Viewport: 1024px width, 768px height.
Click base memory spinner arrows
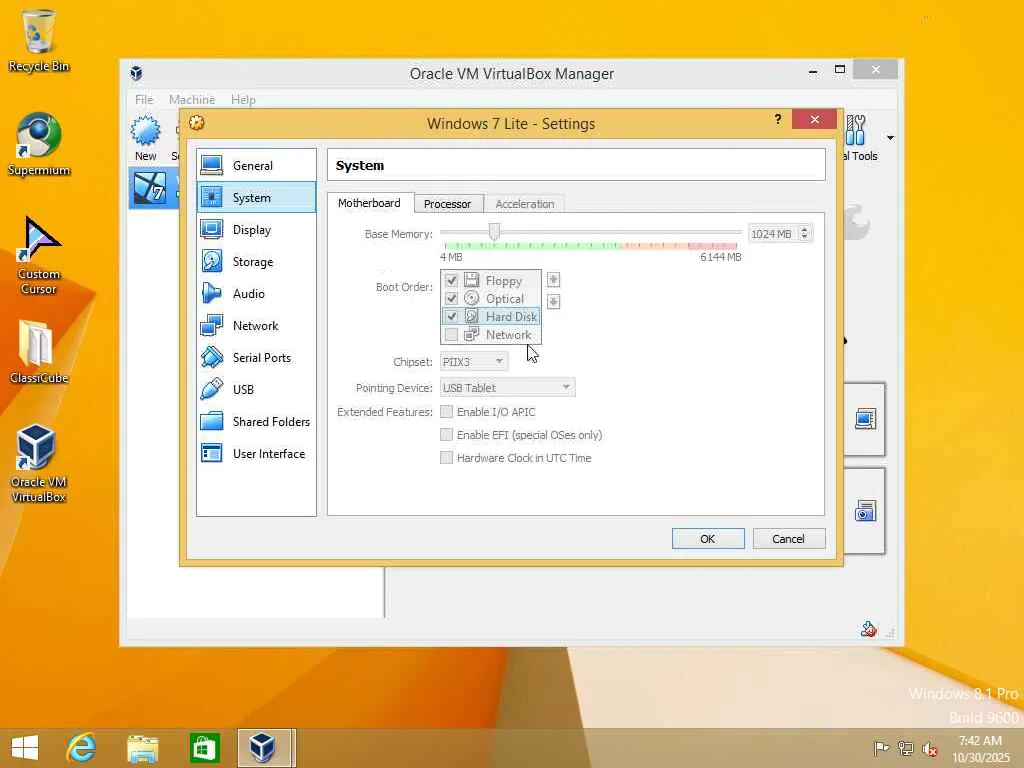point(805,233)
